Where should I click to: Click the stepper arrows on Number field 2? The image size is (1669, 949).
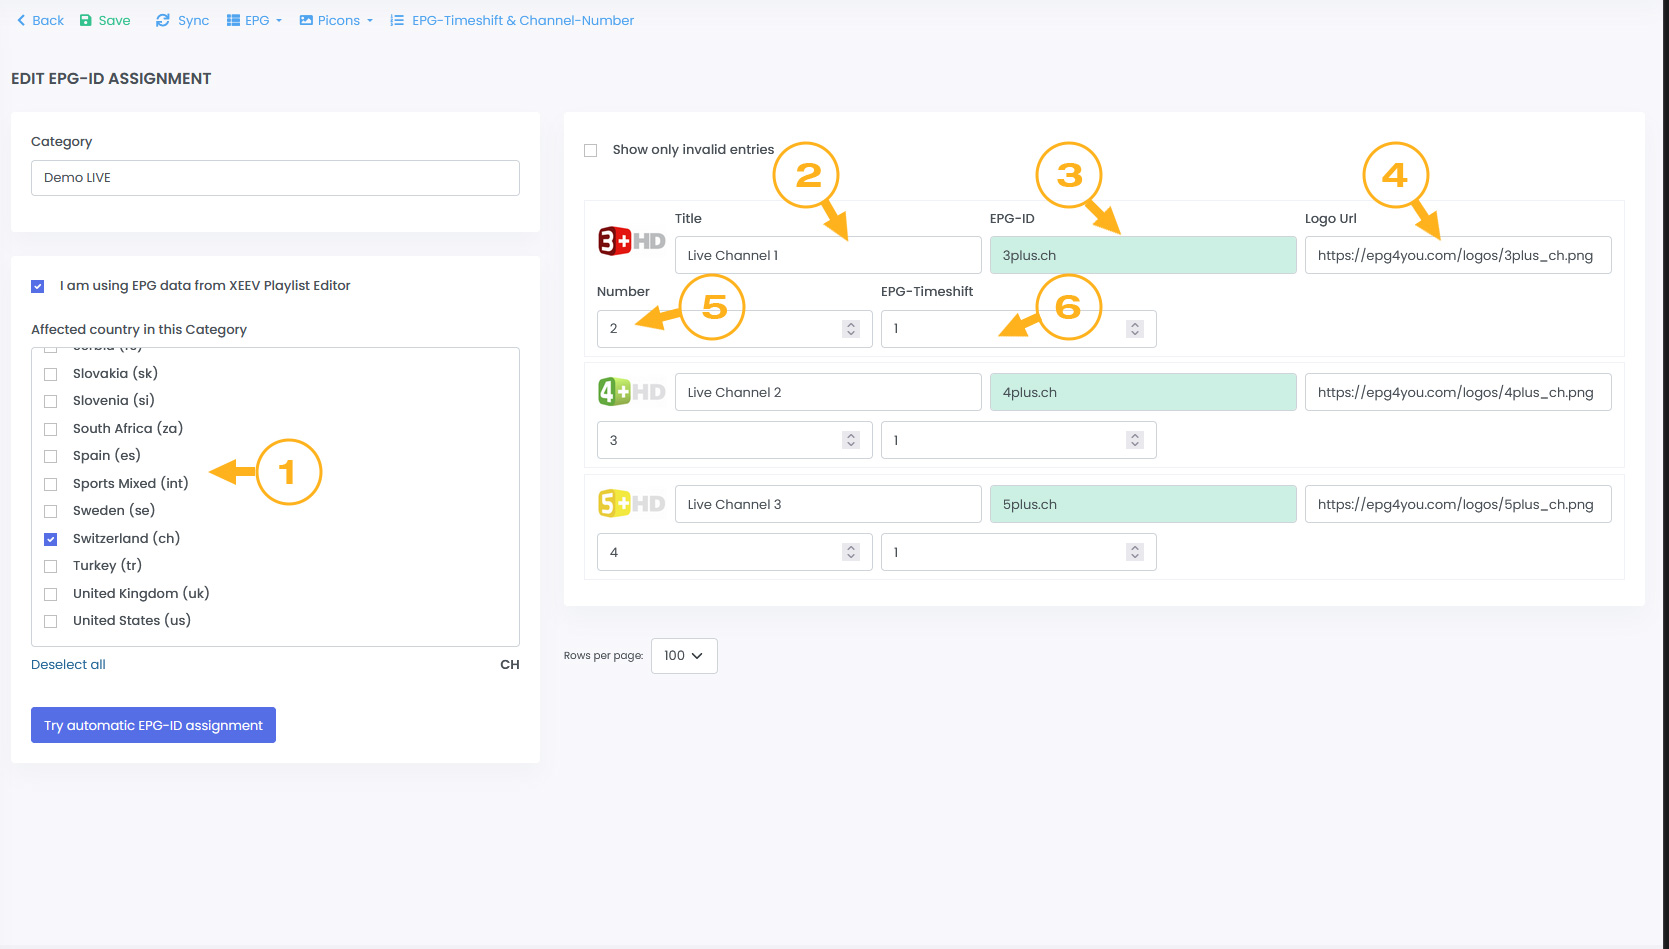pyautogui.click(x=850, y=329)
